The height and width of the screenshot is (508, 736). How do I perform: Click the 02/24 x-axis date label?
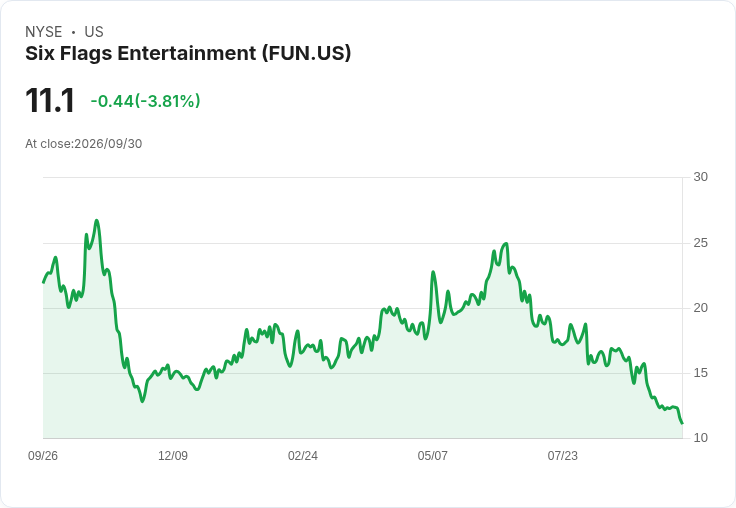pyautogui.click(x=303, y=455)
